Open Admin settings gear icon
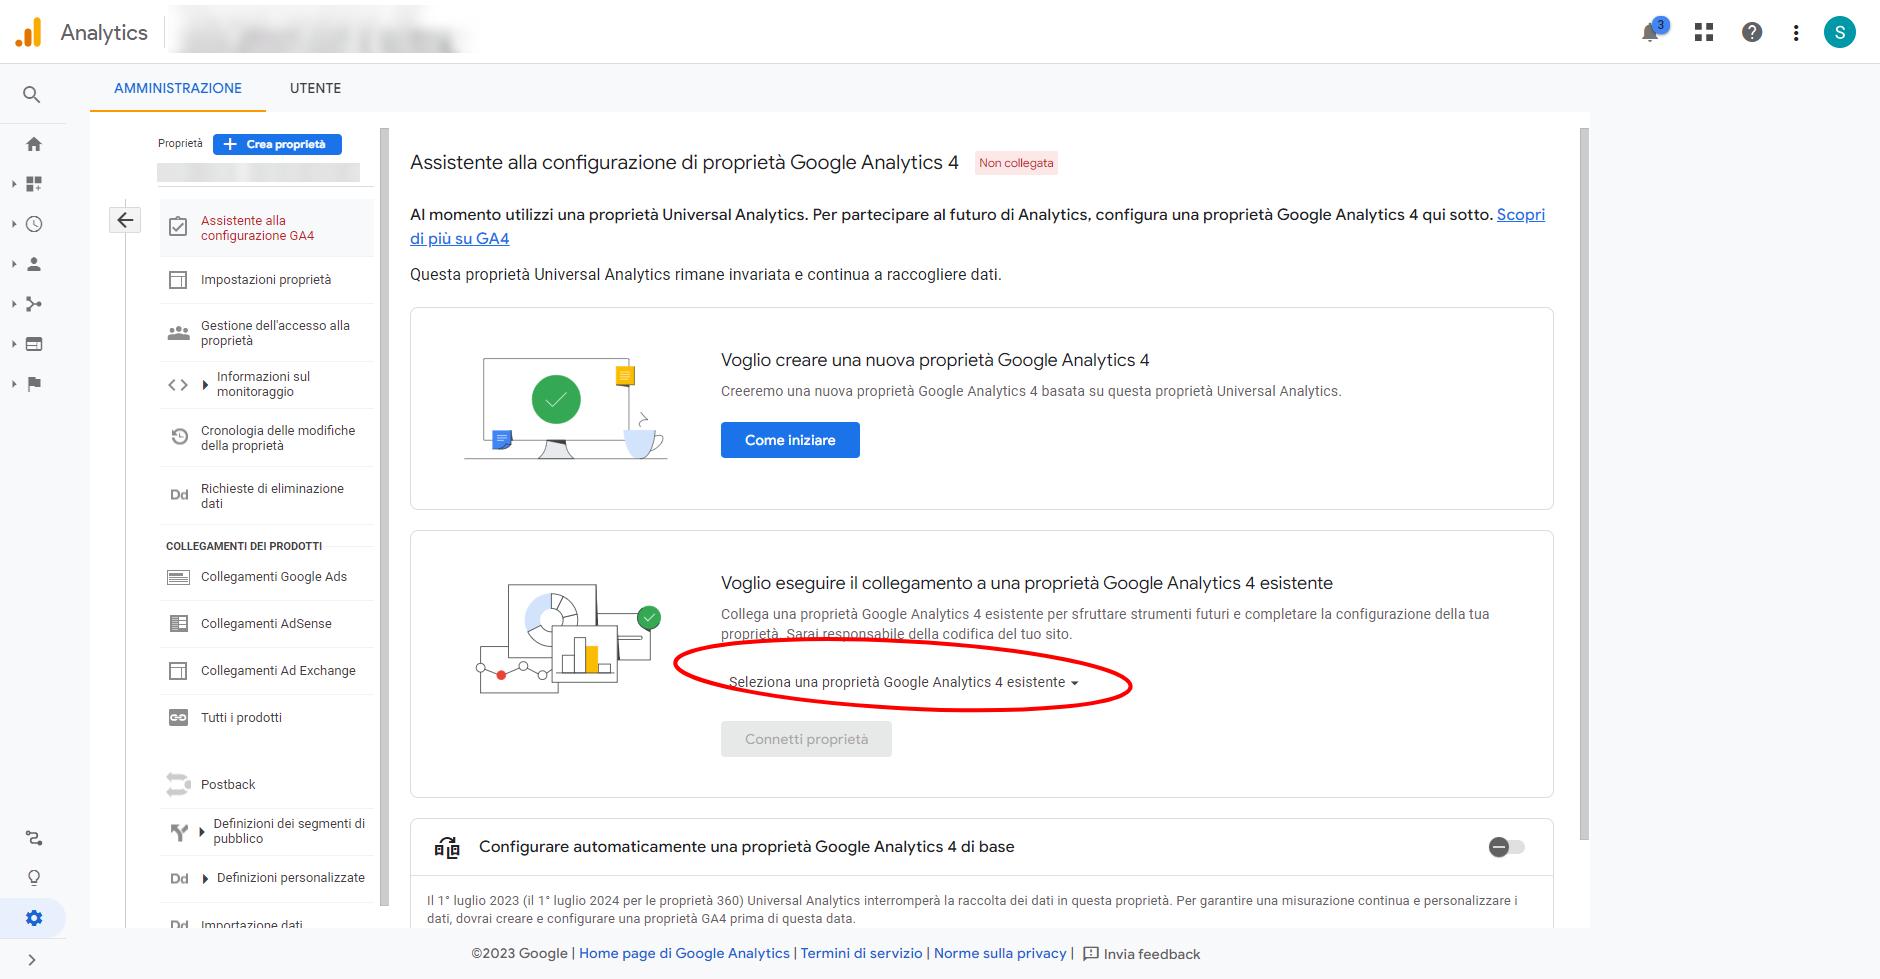Screen dimensions: 1880x979 34,918
